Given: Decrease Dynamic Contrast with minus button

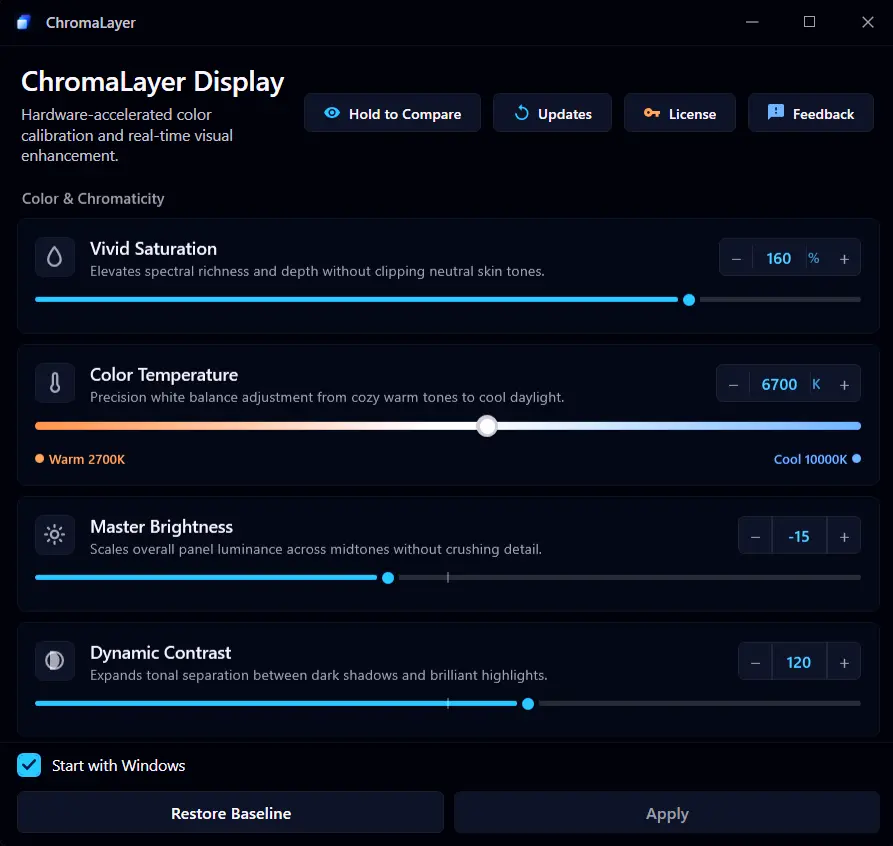Looking at the screenshot, I should coord(755,663).
